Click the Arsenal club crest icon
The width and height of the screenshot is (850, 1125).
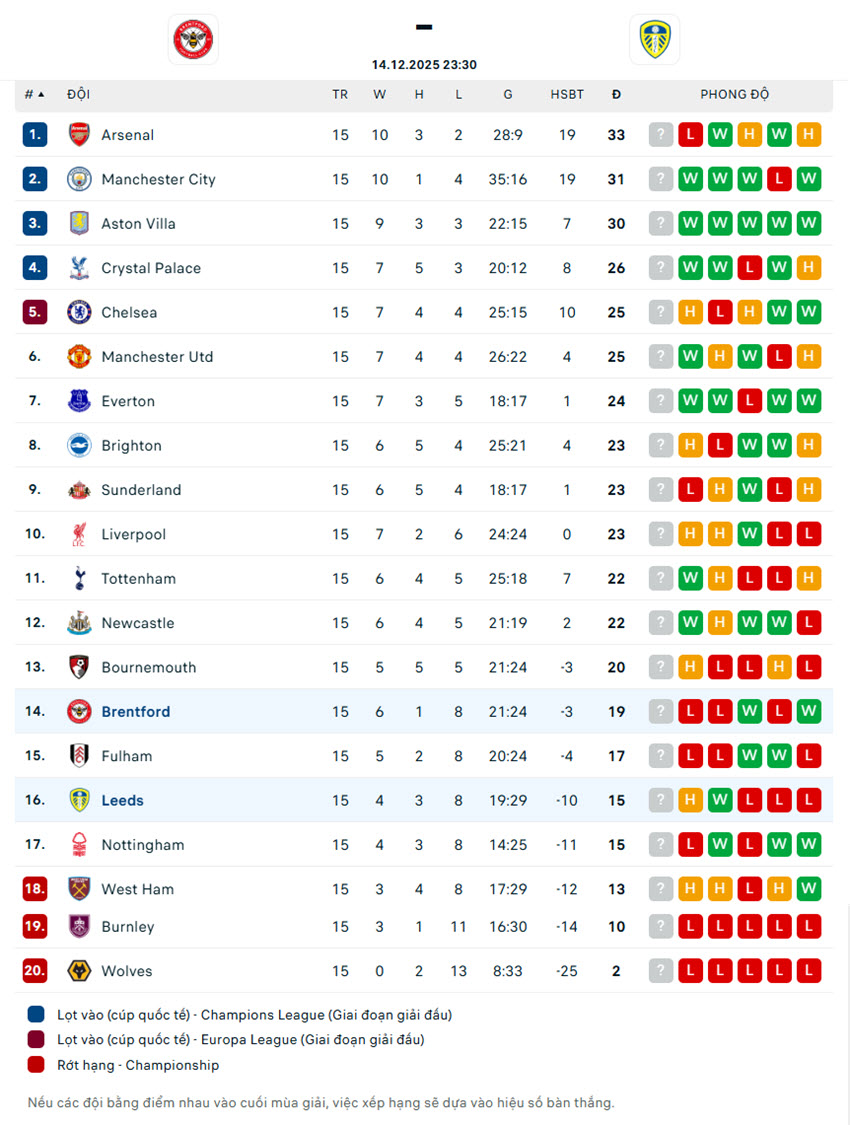point(79,135)
